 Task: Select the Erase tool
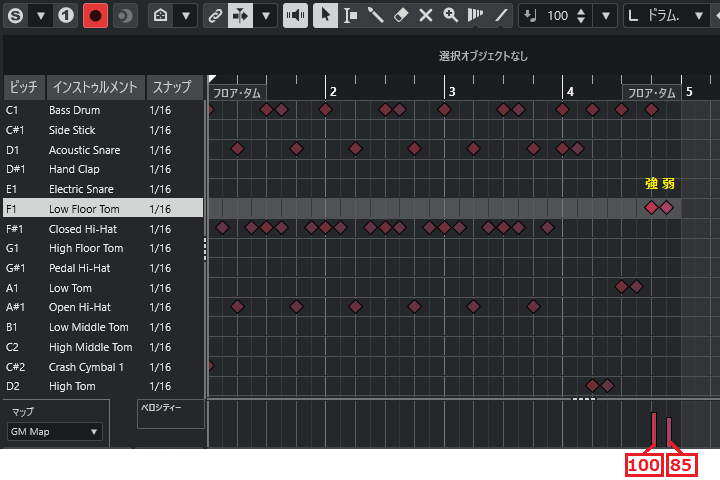coord(401,16)
